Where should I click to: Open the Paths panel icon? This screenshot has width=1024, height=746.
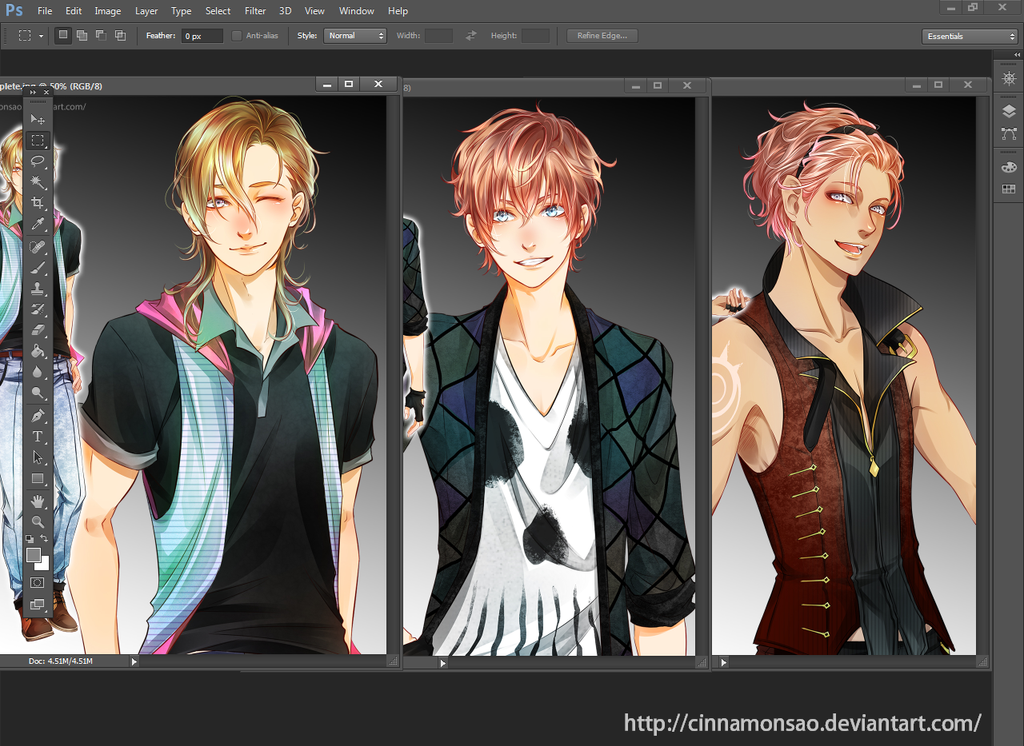[x=1009, y=134]
